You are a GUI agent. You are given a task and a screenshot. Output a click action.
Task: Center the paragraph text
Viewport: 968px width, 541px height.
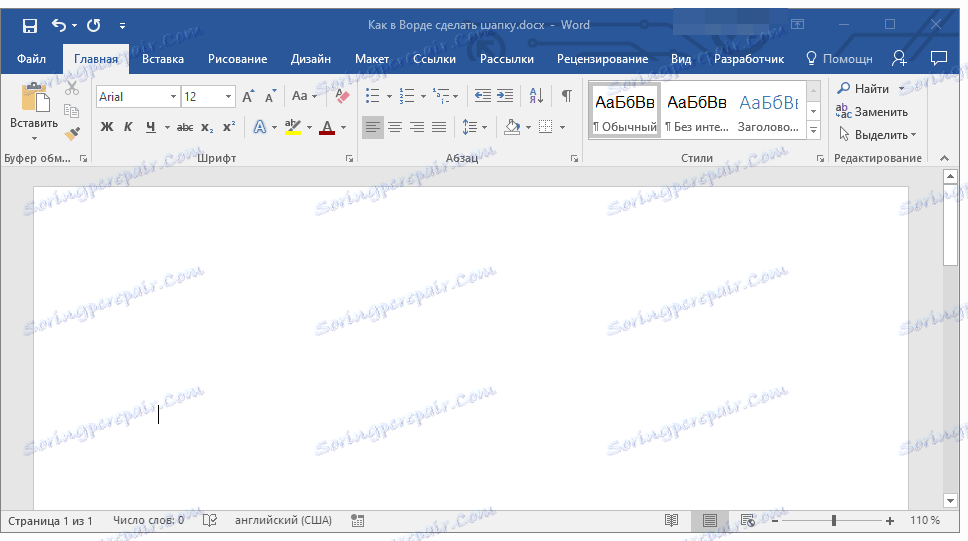[394, 127]
